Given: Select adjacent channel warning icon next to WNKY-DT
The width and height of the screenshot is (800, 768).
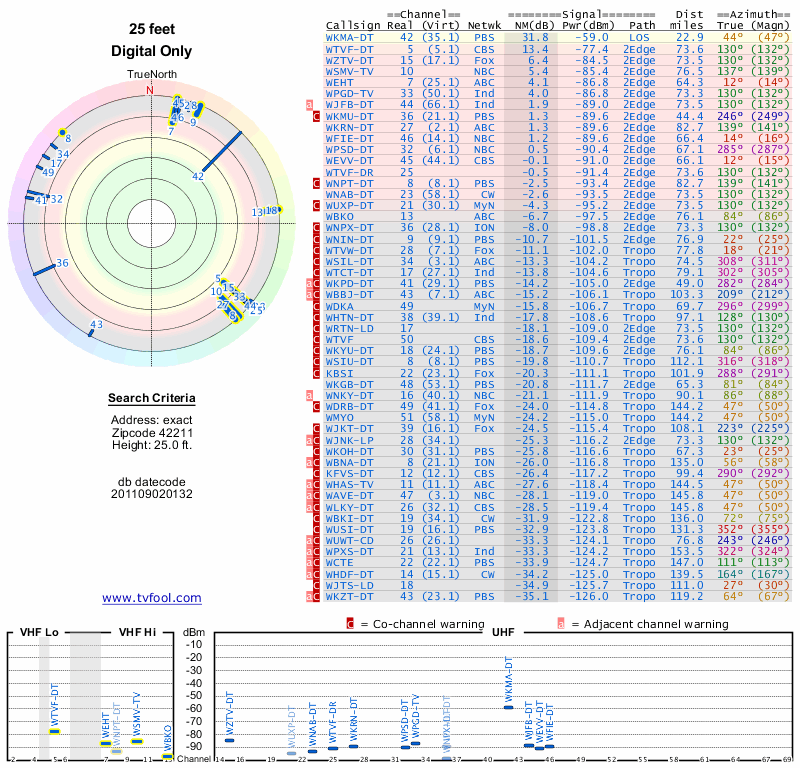Looking at the screenshot, I should tap(310, 396).
